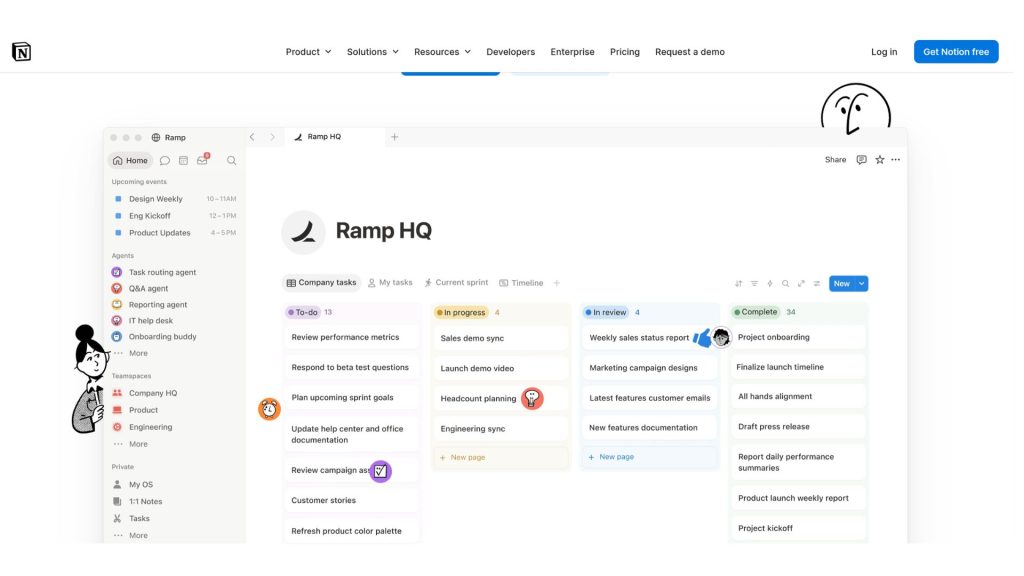Screen dimensions: 1024x576
Task: Go back with the left arrow icon
Action: coord(252,137)
